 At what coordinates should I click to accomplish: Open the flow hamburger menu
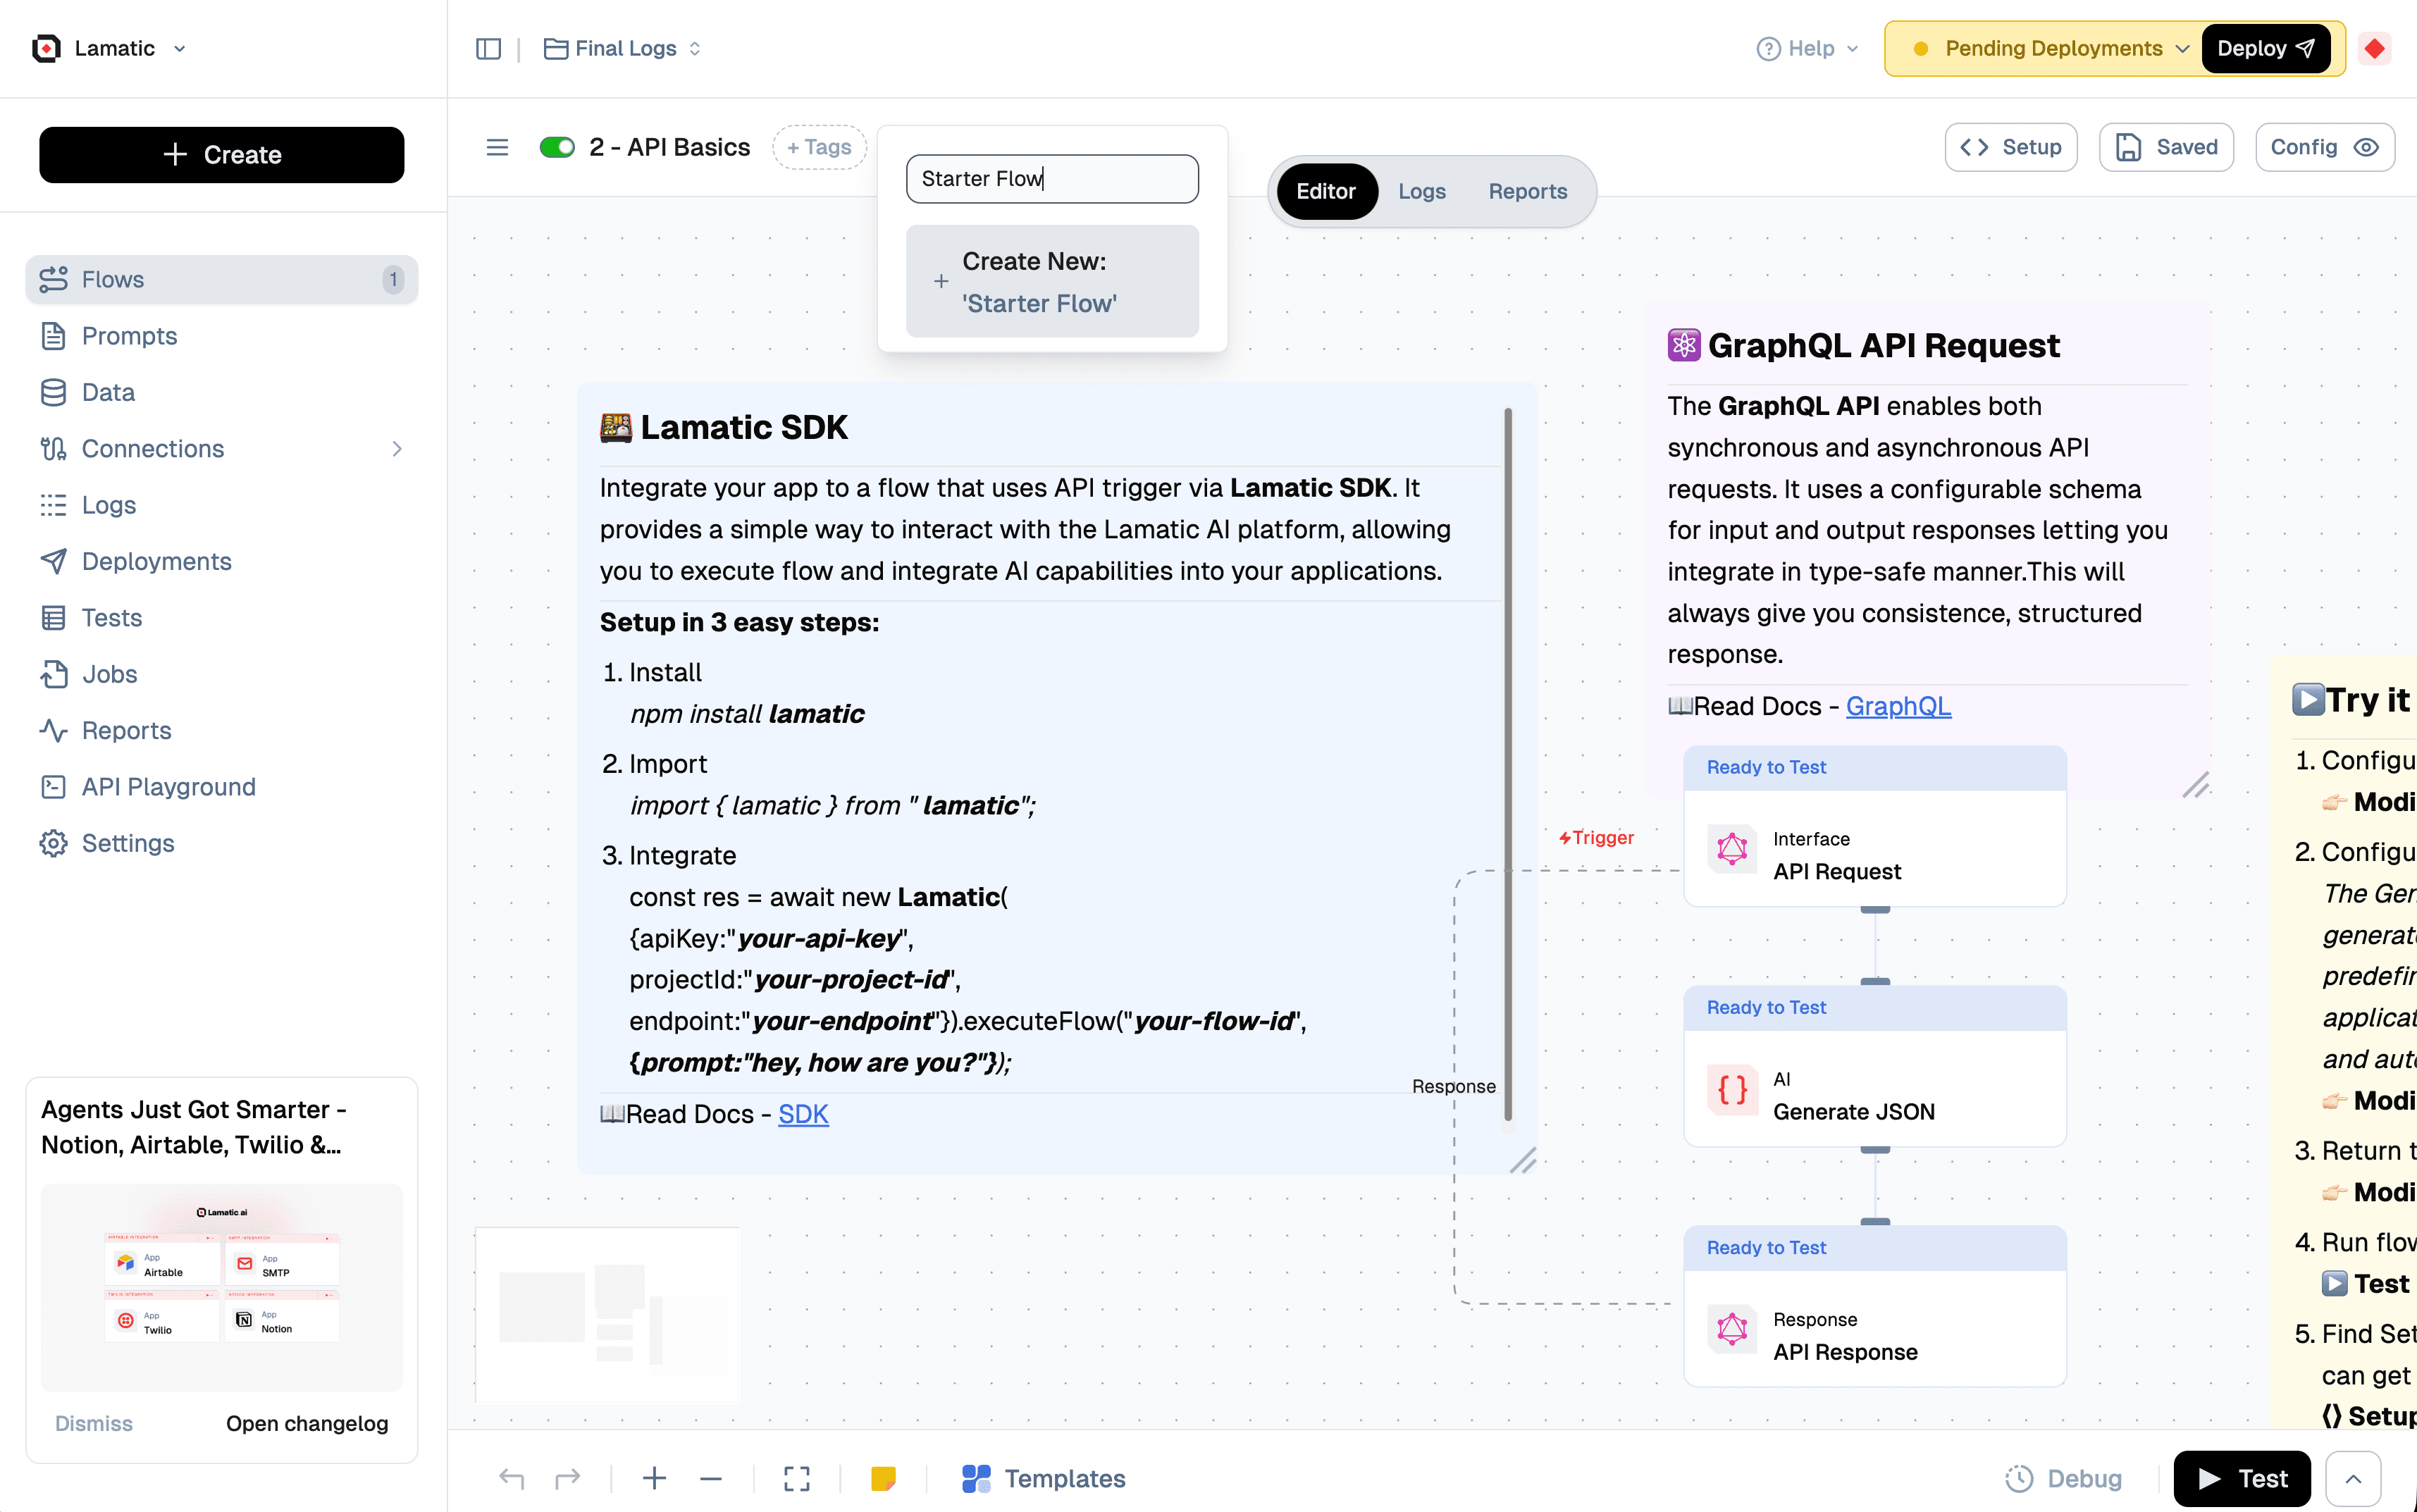[497, 147]
